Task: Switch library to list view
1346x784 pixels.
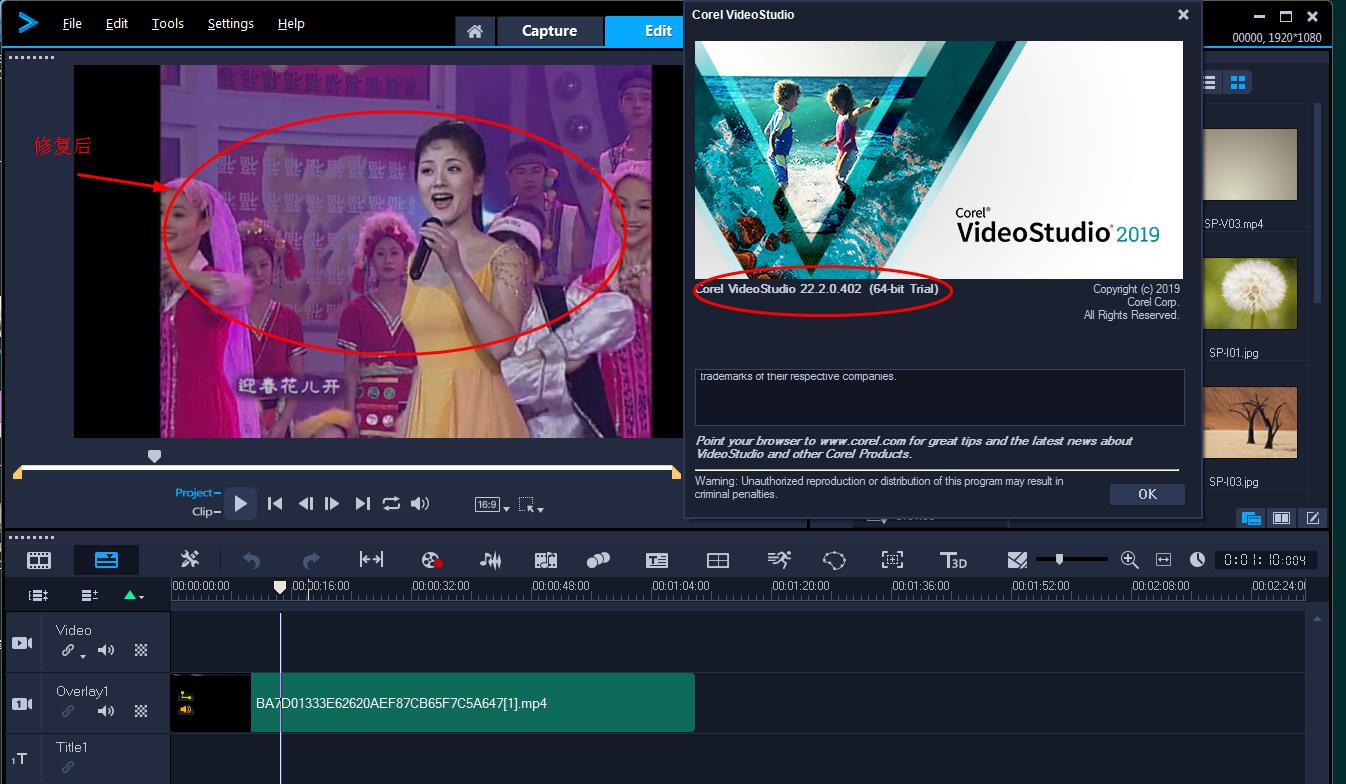Action: [x=1209, y=82]
